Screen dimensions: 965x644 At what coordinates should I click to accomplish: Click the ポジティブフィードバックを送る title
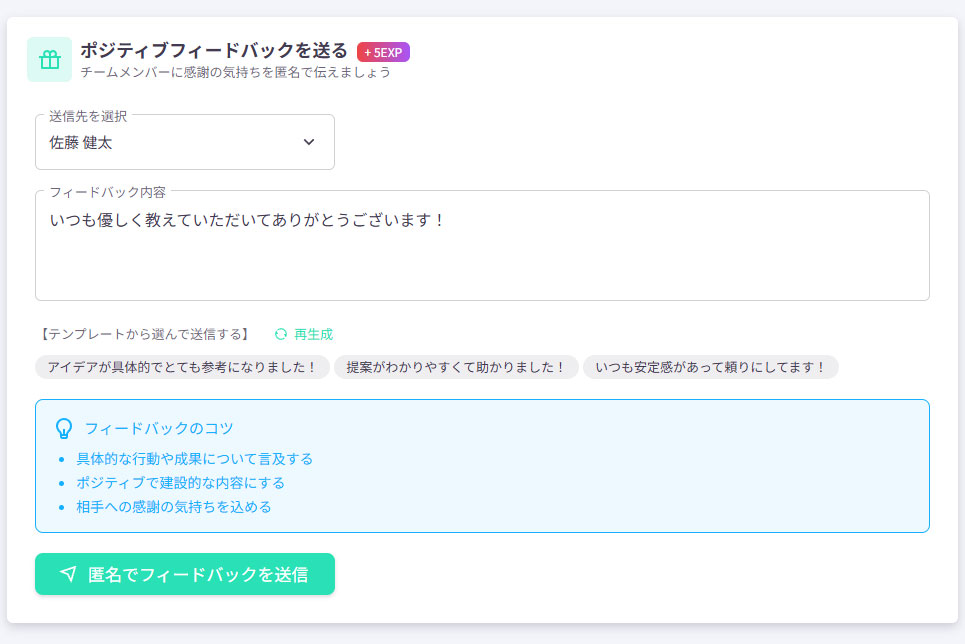(214, 50)
